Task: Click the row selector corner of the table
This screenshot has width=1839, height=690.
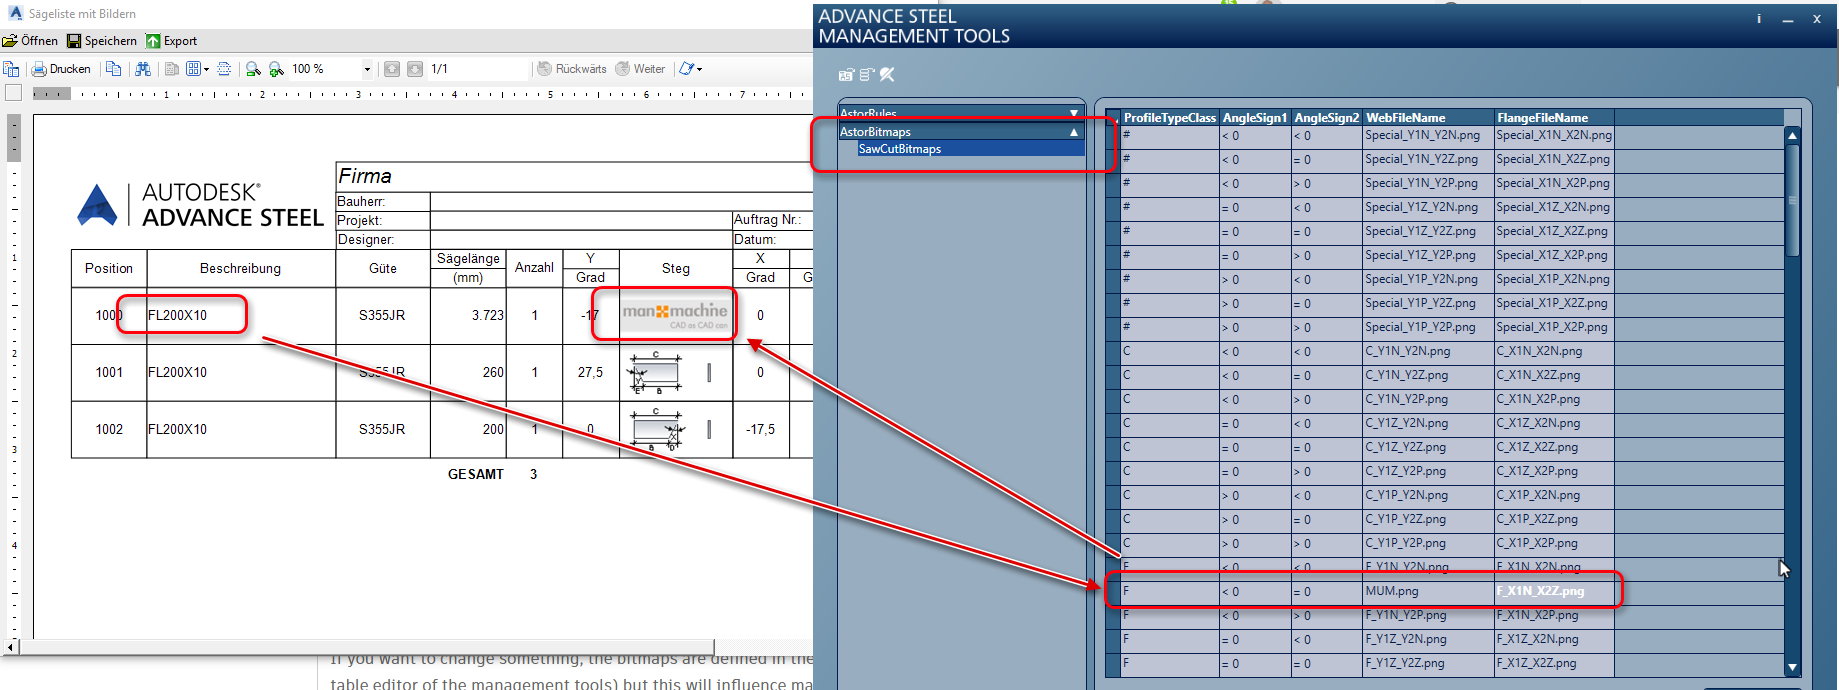Action: [1113, 118]
